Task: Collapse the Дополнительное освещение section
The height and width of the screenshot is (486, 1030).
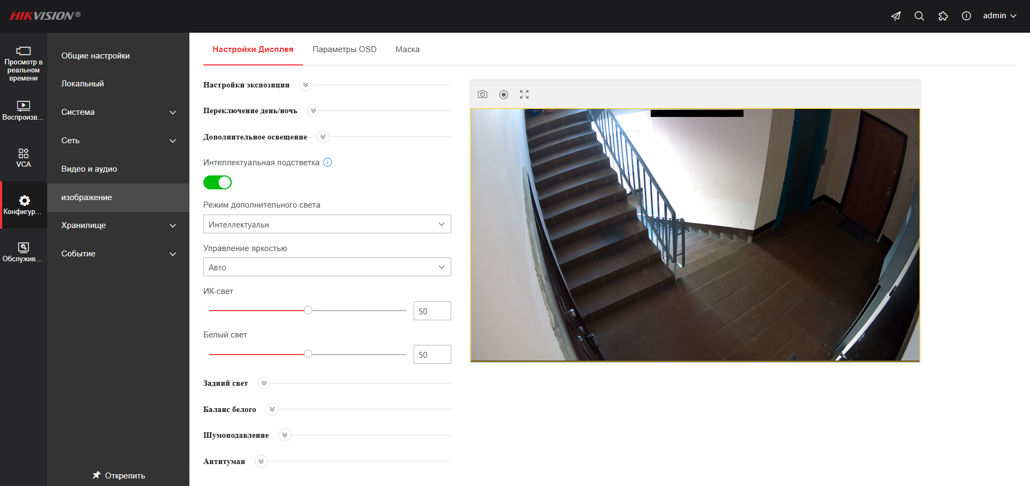Action: (x=323, y=137)
